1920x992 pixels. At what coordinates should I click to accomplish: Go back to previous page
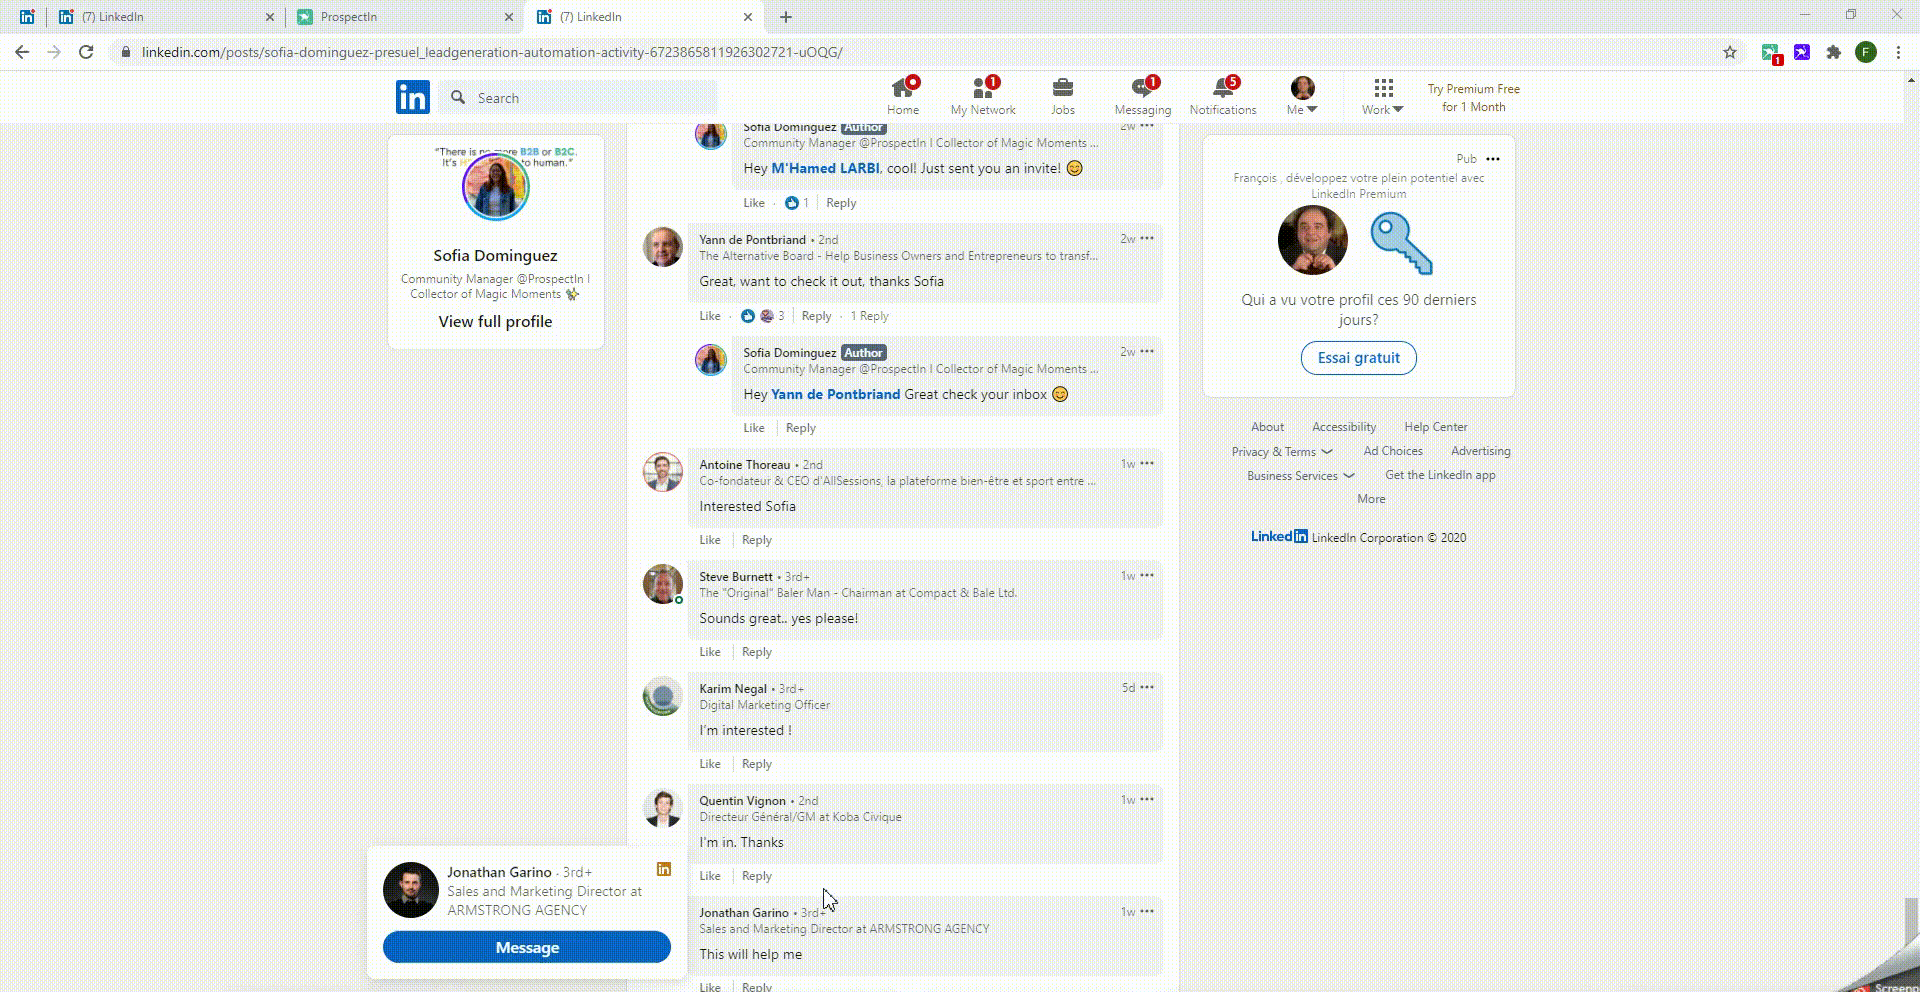point(22,52)
